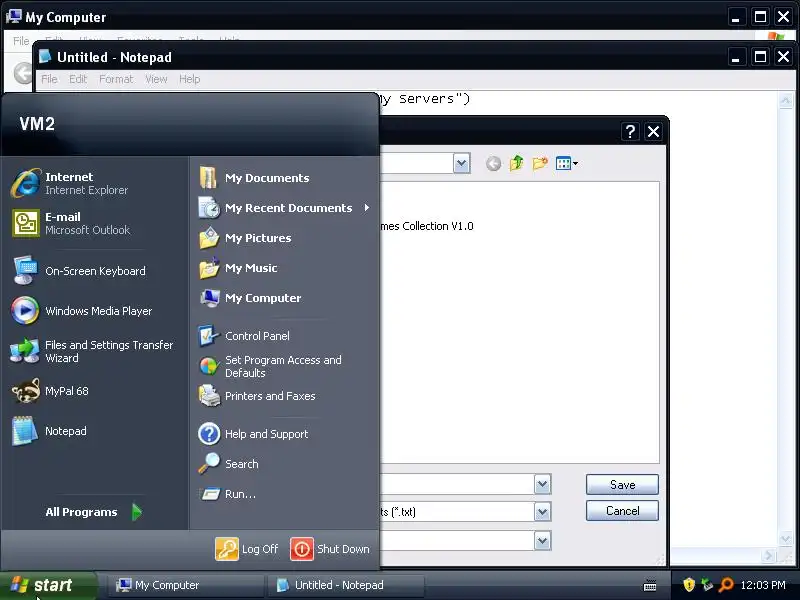Expand All Programs menu

pyautogui.click(x=93, y=512)
